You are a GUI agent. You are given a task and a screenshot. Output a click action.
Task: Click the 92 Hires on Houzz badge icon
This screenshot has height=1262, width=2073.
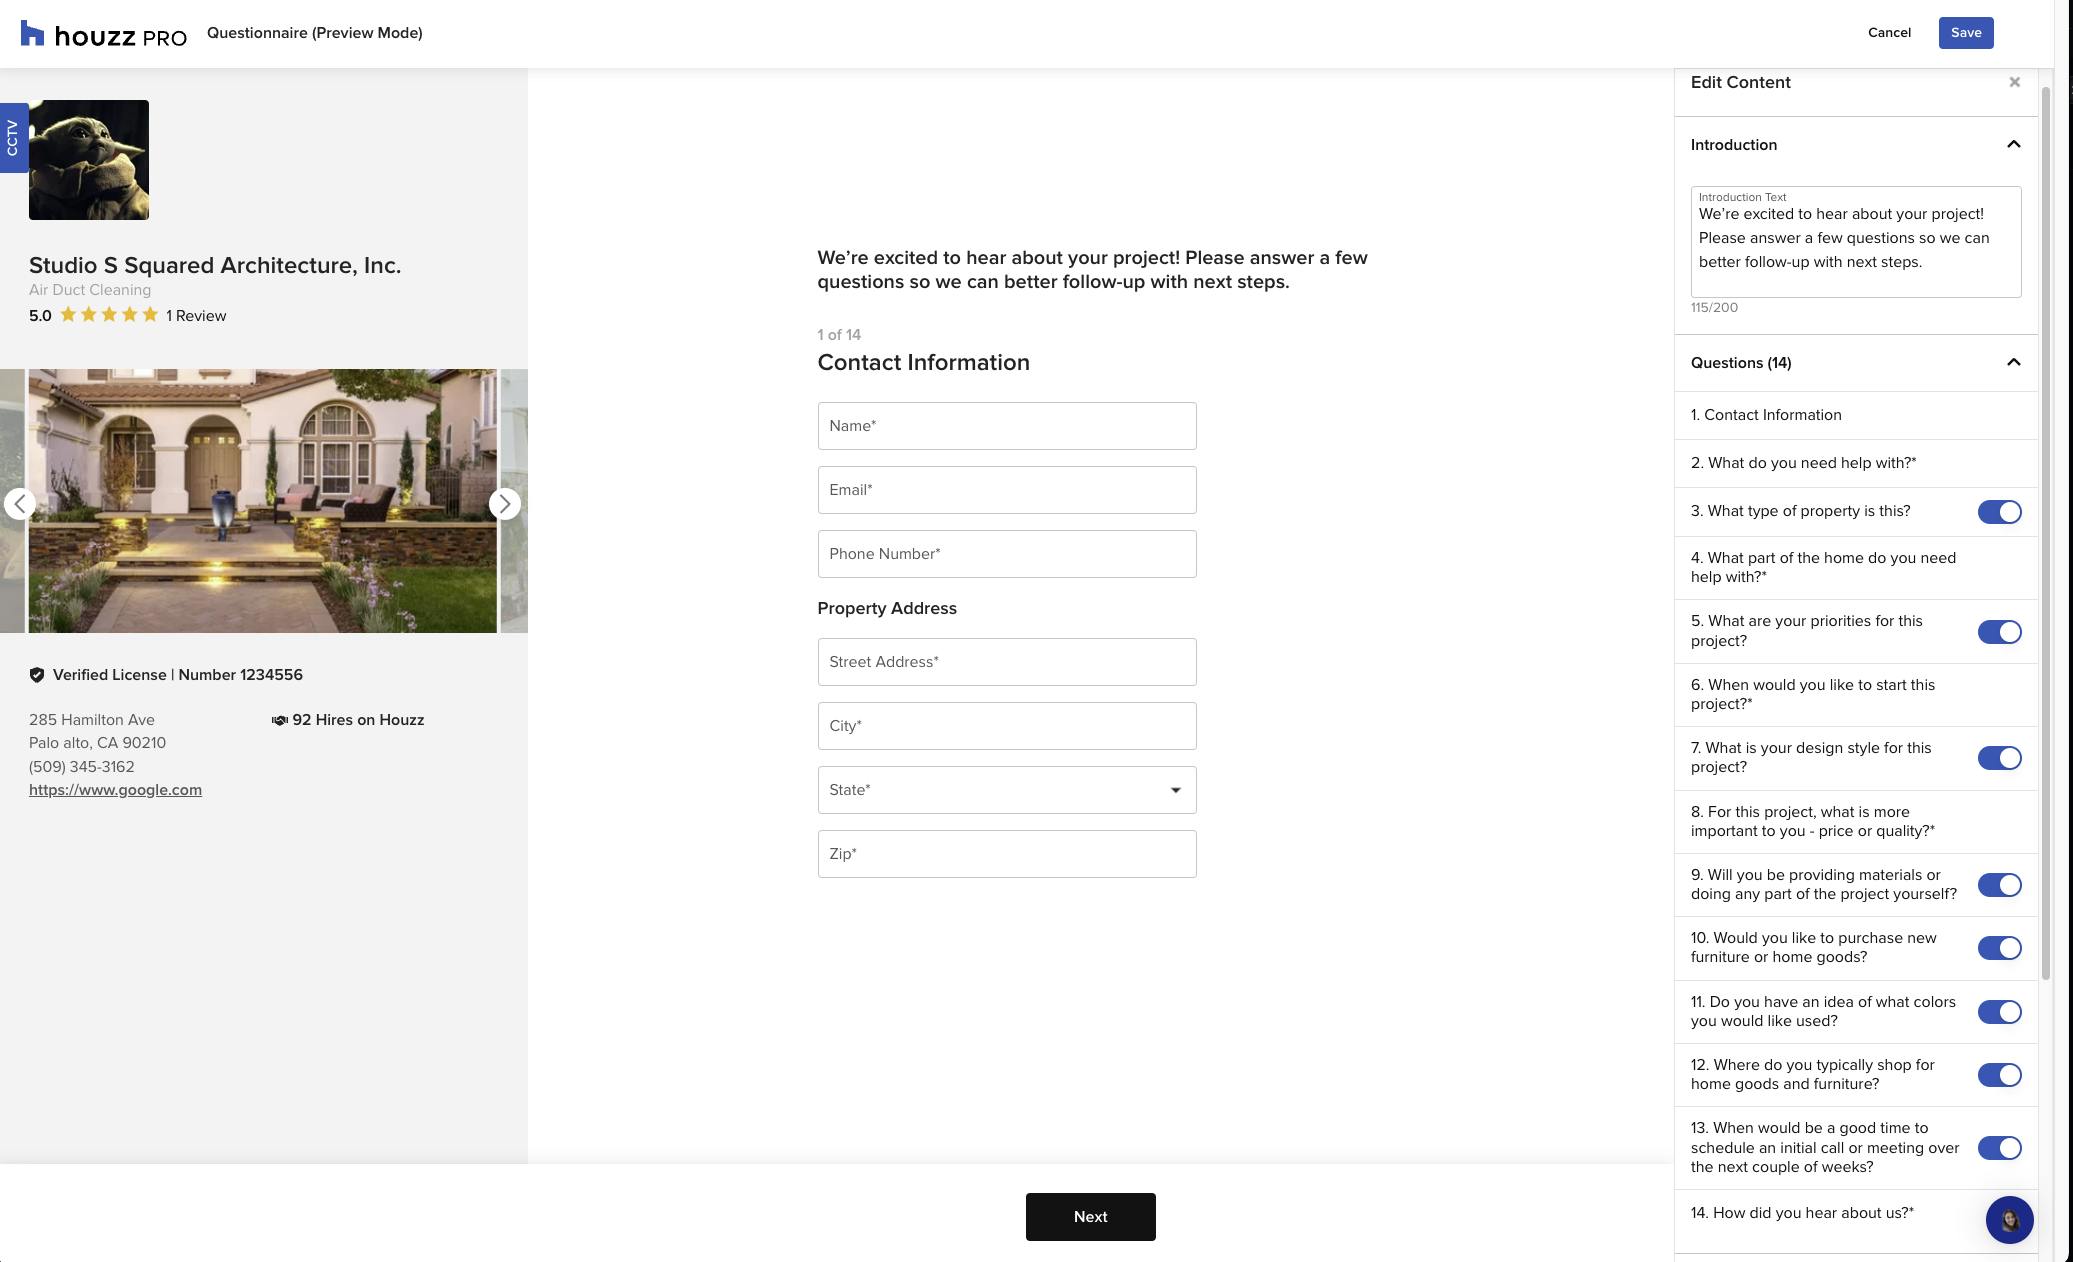(x=279, y=720)
